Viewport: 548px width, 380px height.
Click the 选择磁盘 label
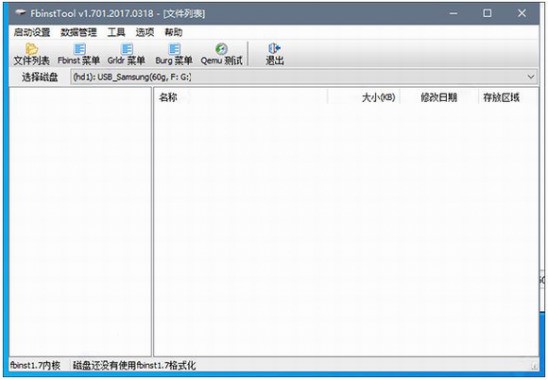click(40, 77)
